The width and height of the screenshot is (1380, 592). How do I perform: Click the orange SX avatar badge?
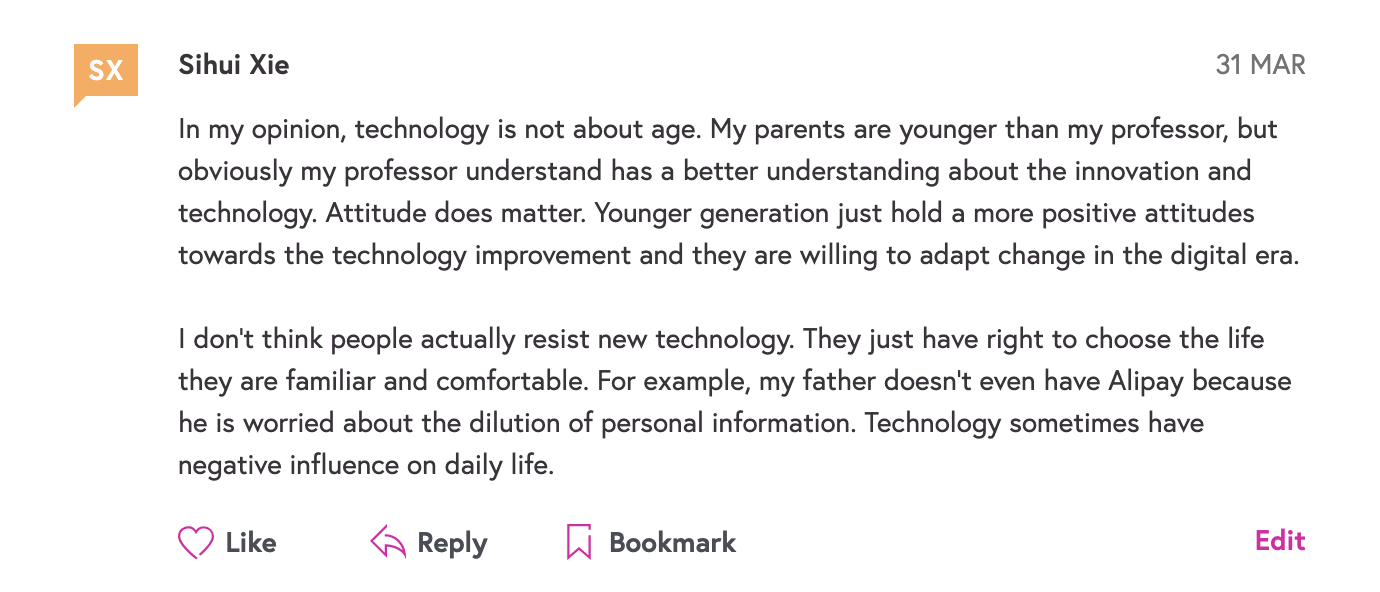tap(105, 72)
